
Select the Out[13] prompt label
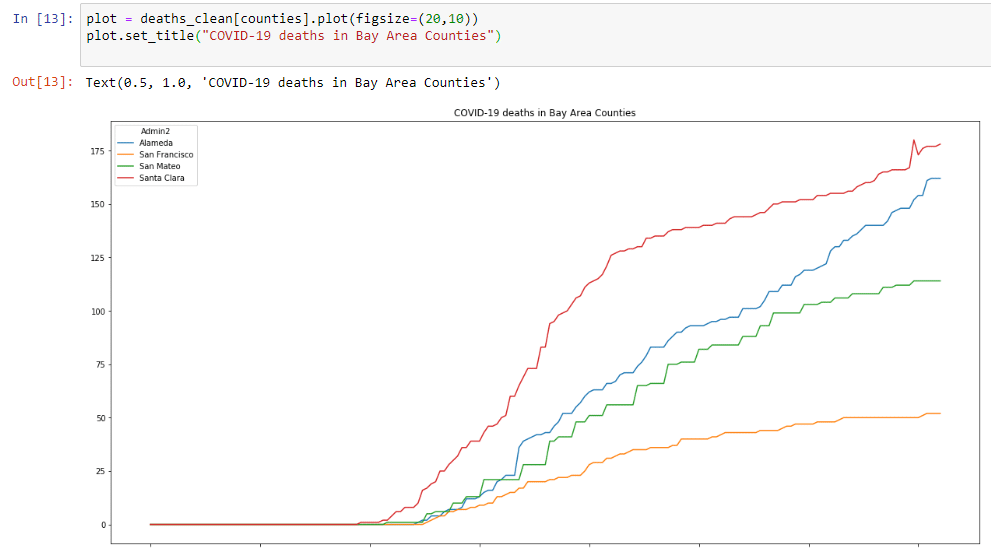click(43, 82)
